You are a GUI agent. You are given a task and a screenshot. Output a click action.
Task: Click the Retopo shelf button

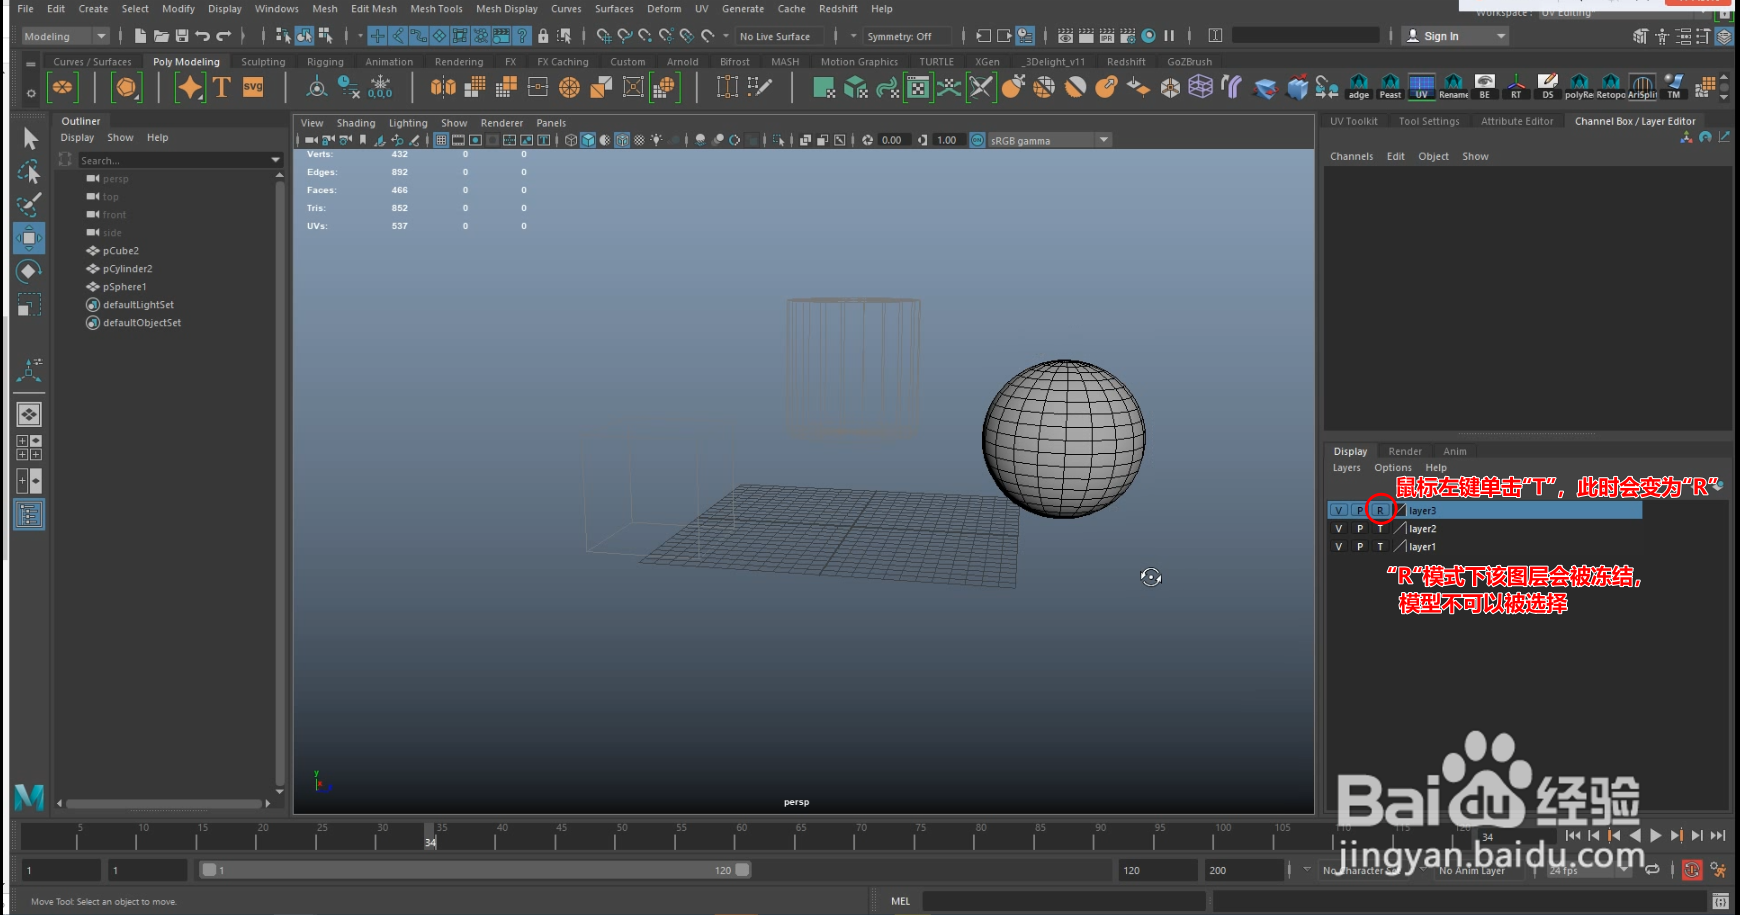1610,87
